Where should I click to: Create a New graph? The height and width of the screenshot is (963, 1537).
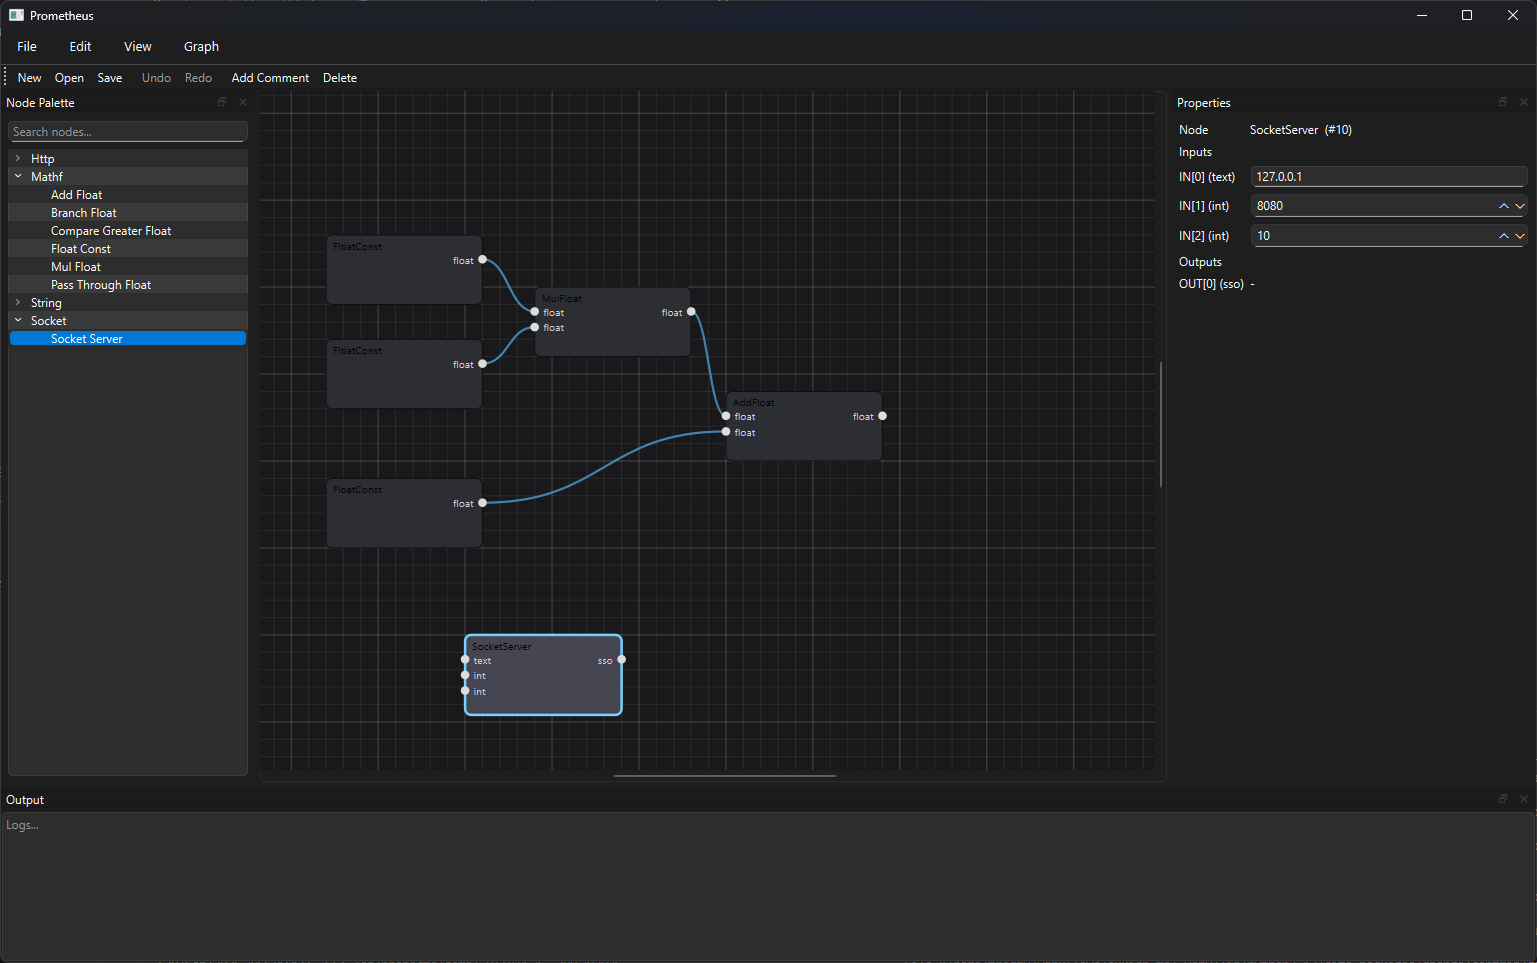29,78
